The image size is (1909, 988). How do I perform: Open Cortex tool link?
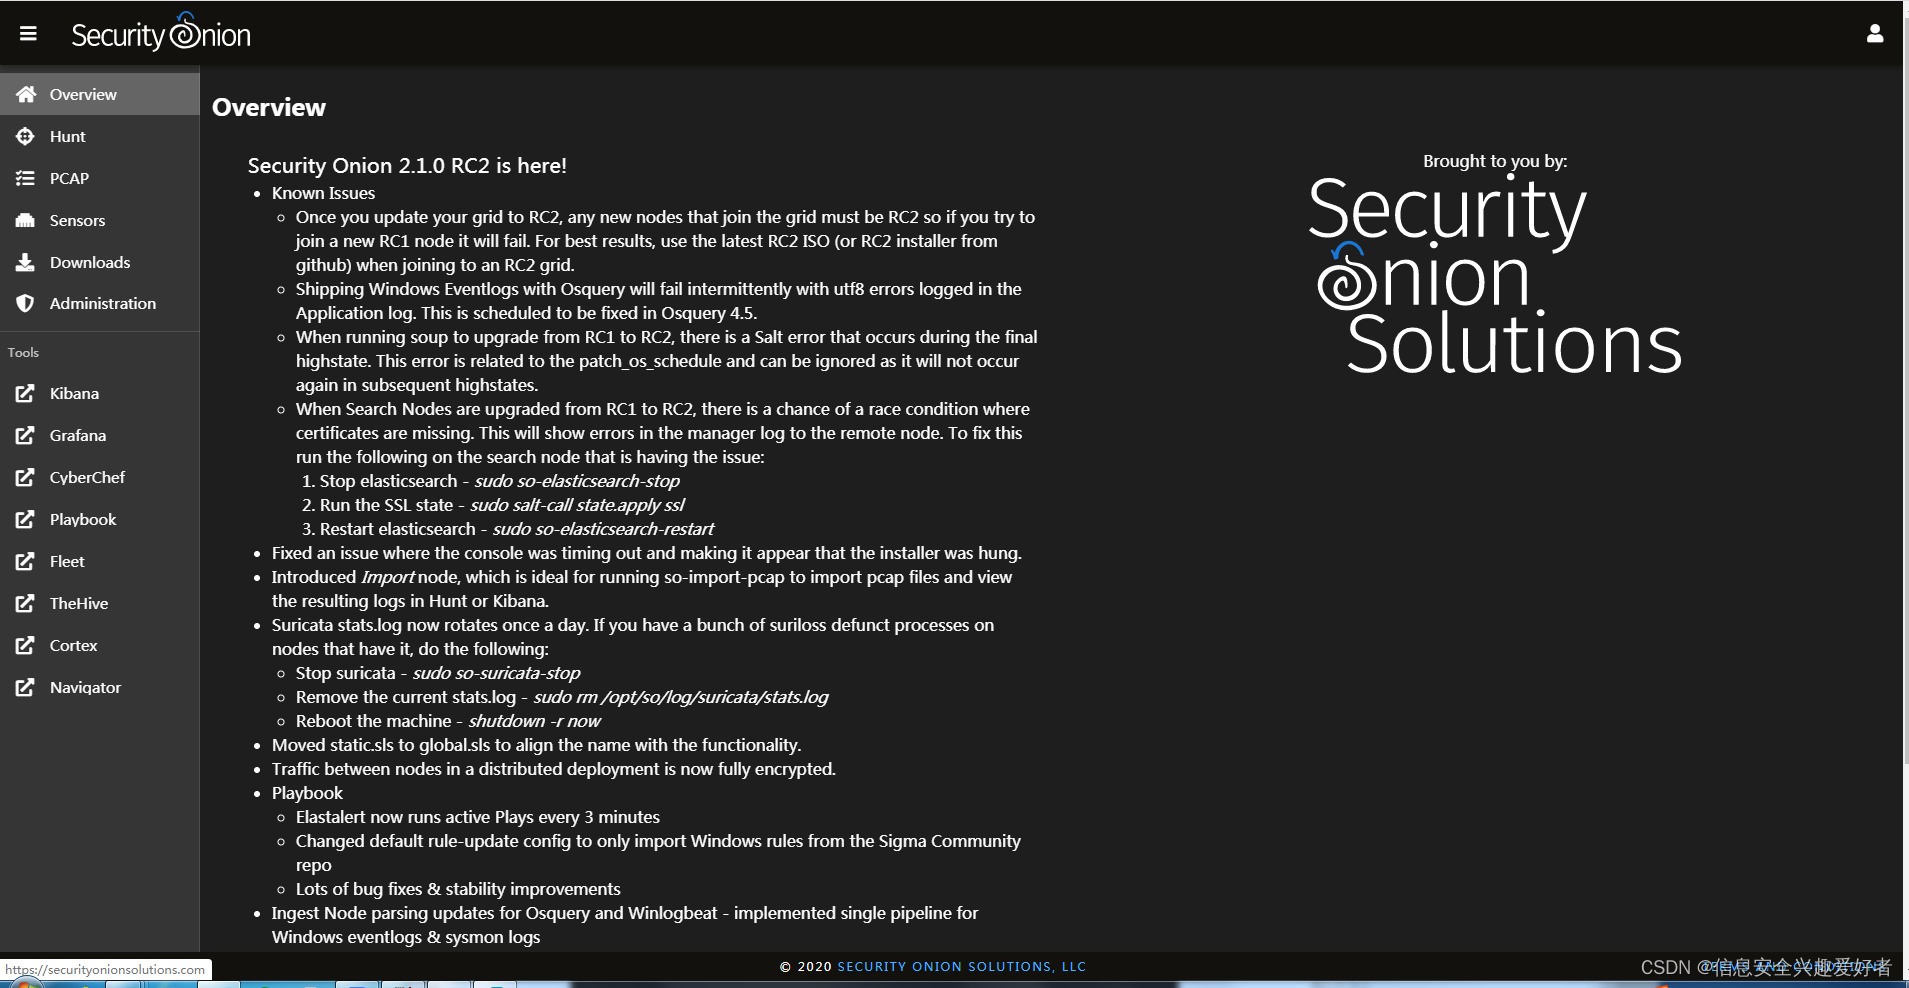click(100, 645)
